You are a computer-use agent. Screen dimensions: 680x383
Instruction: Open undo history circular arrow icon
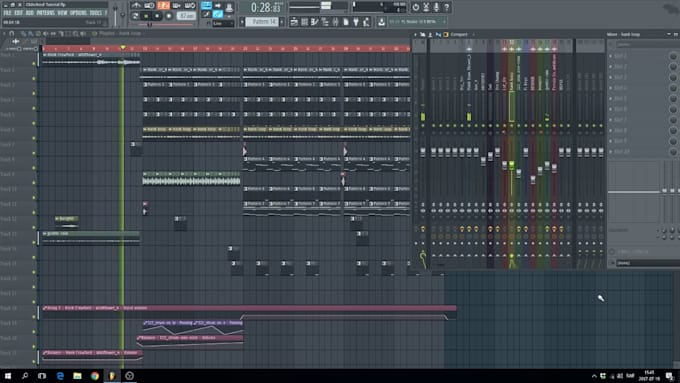[415, 7]
